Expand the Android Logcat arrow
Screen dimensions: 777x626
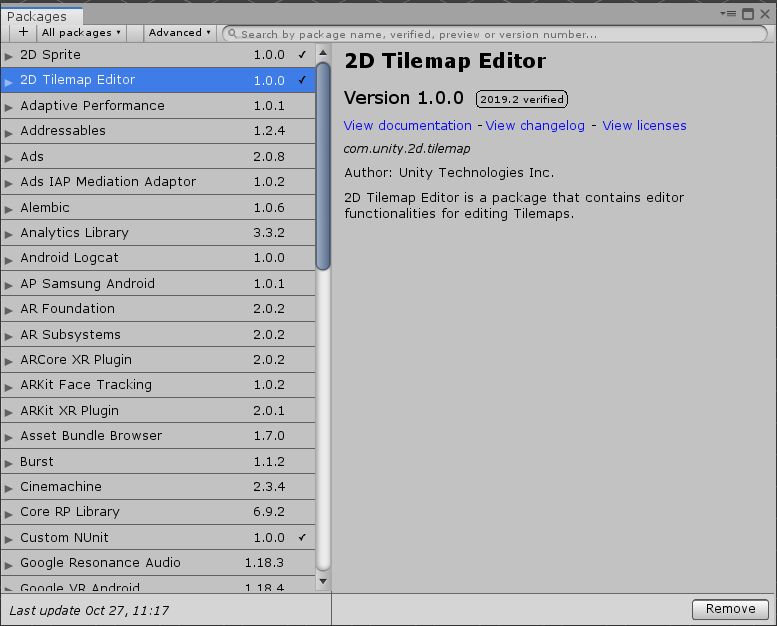[8, 260]
